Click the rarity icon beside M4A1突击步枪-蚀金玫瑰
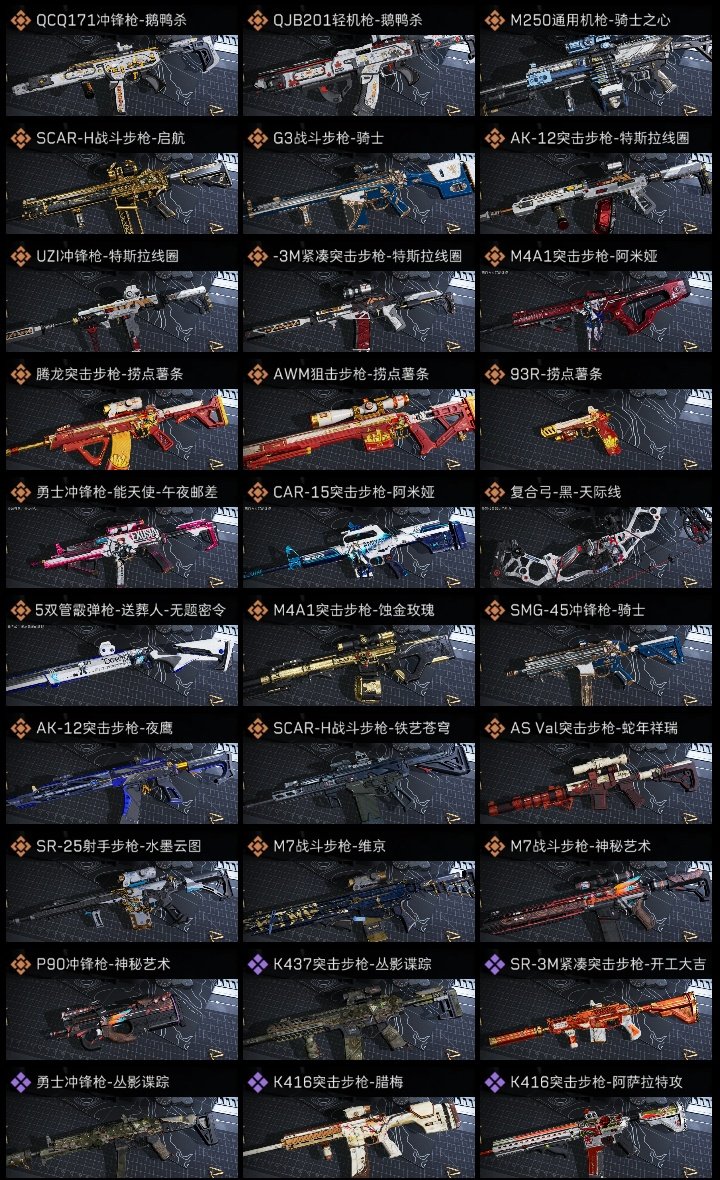720x1180 pixels. click(257, 610)
